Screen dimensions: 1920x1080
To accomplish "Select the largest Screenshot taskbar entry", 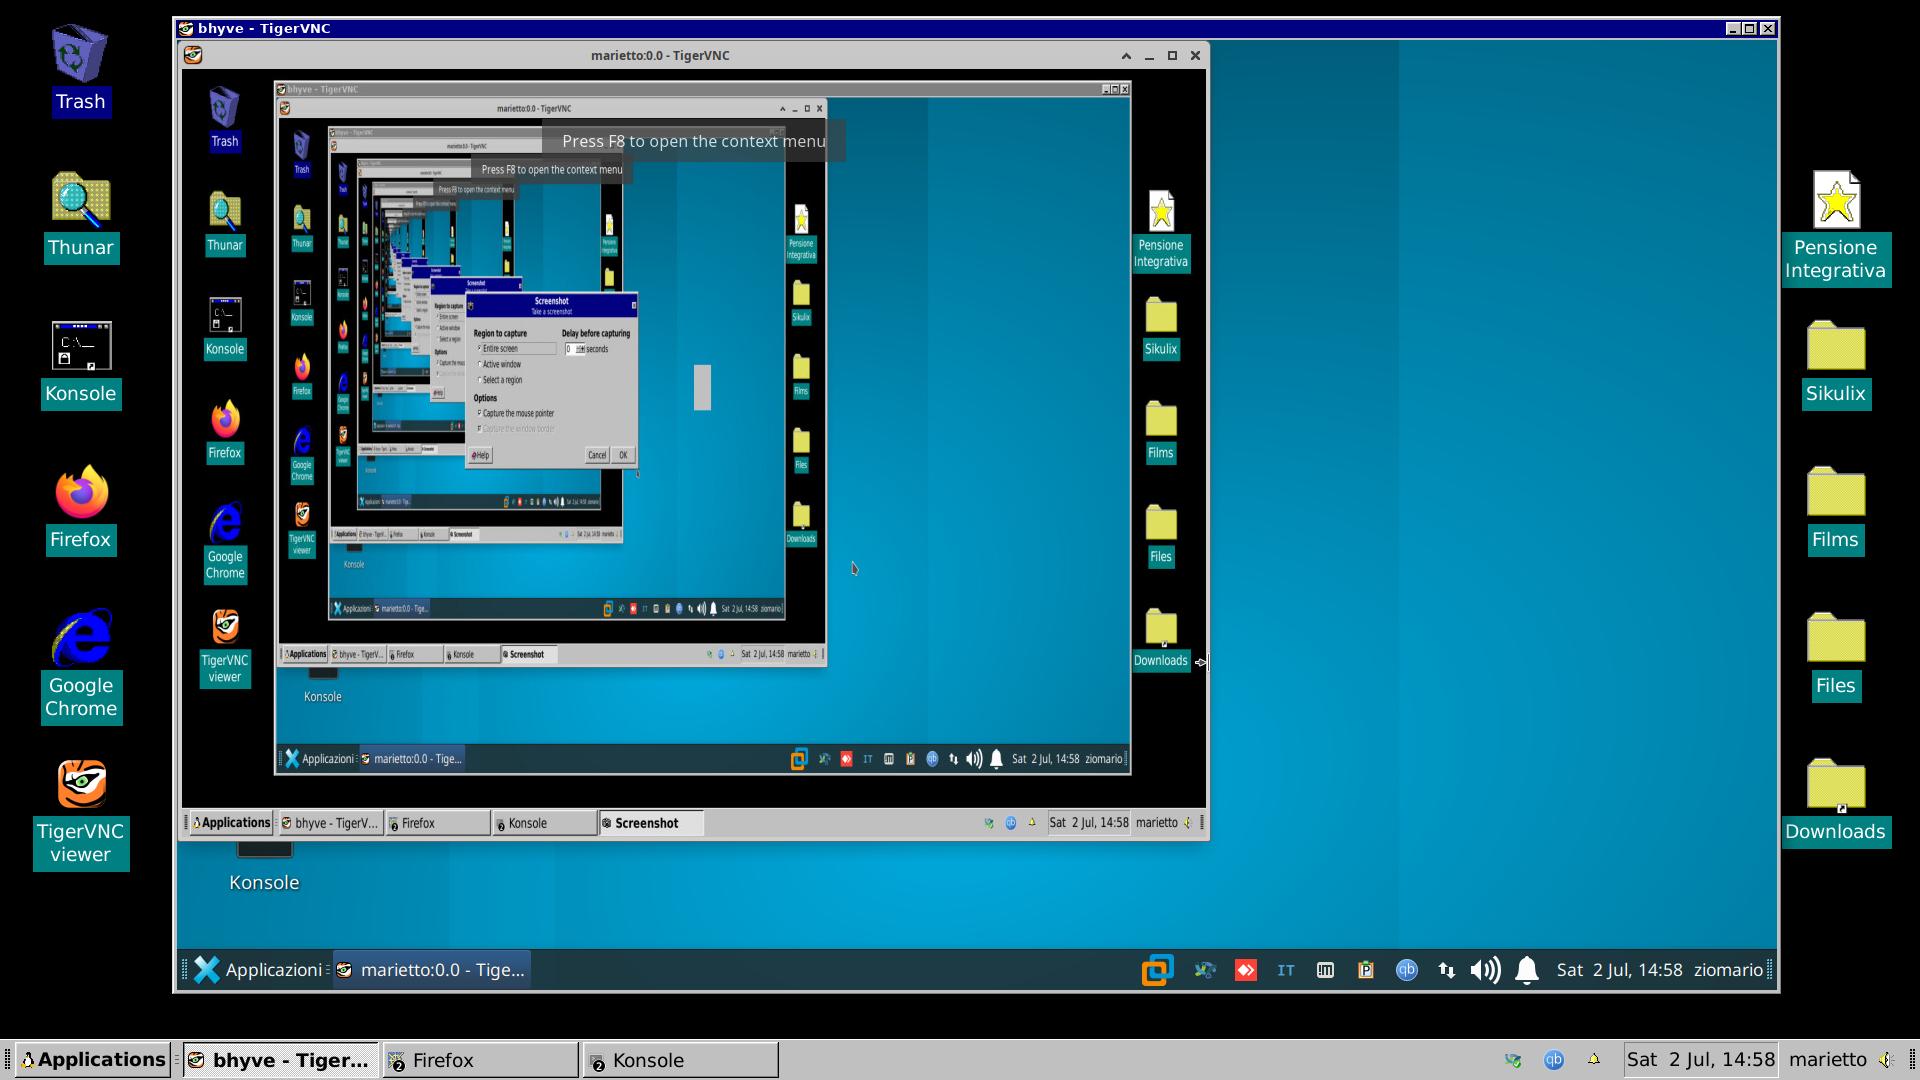I will [x=651, y=823].
